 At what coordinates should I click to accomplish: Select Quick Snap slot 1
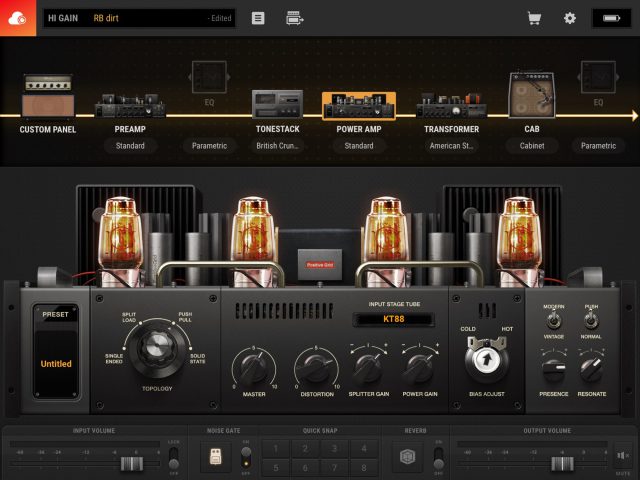[x=276, y=449]
